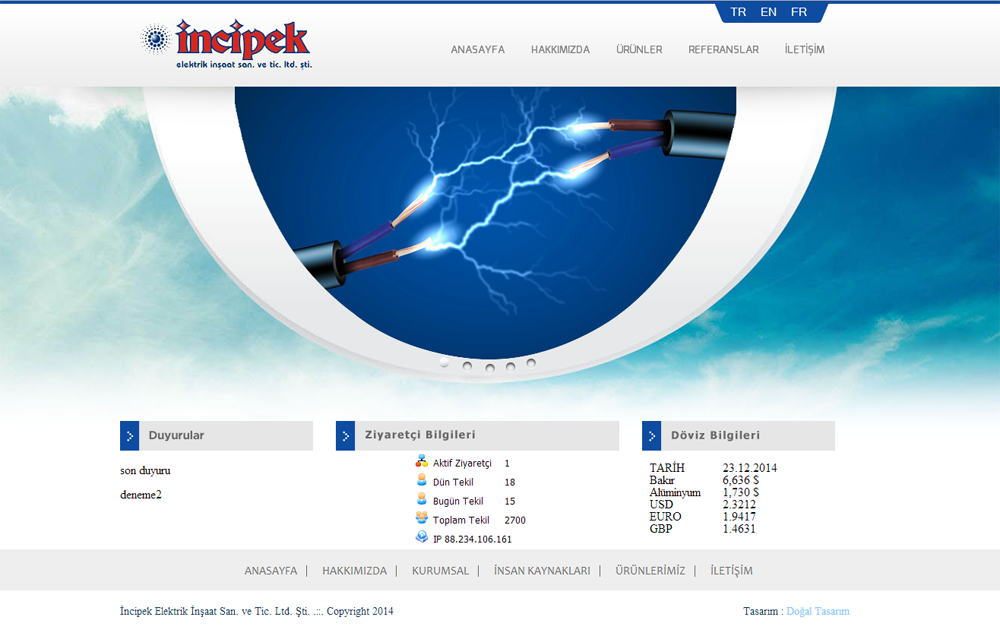Click the arrow icon beside Ziyaretçi Bilgileri

coord(345,436)
